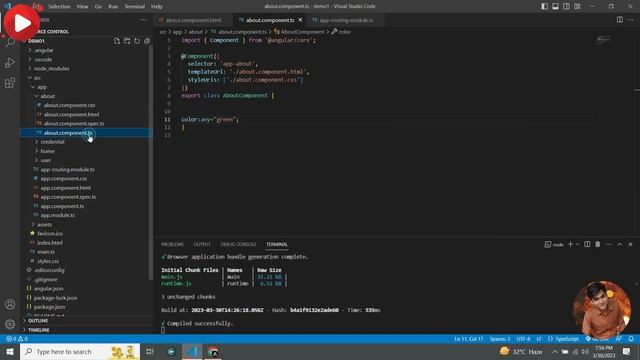This screenshot has height=360, width=640.
Task: Customize layout icon in title bar
Action: [x=577, y=6]
